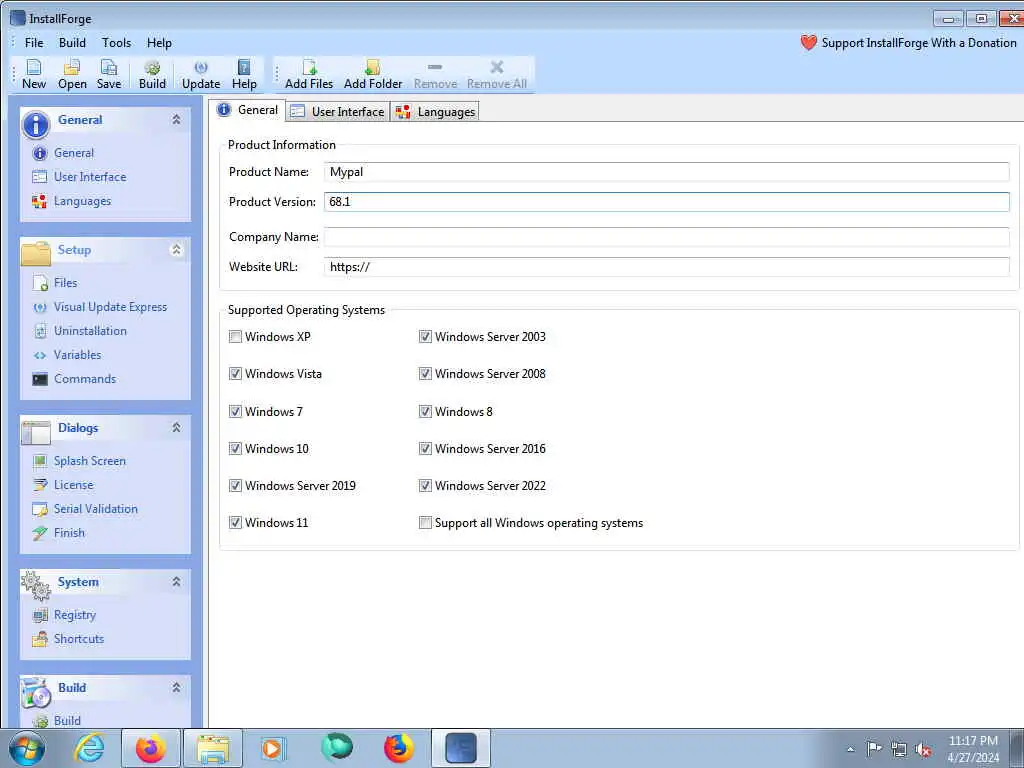
Task: Click the Add Folder toolbar icon
Action: pyautogui.click(x=373, y=74)
